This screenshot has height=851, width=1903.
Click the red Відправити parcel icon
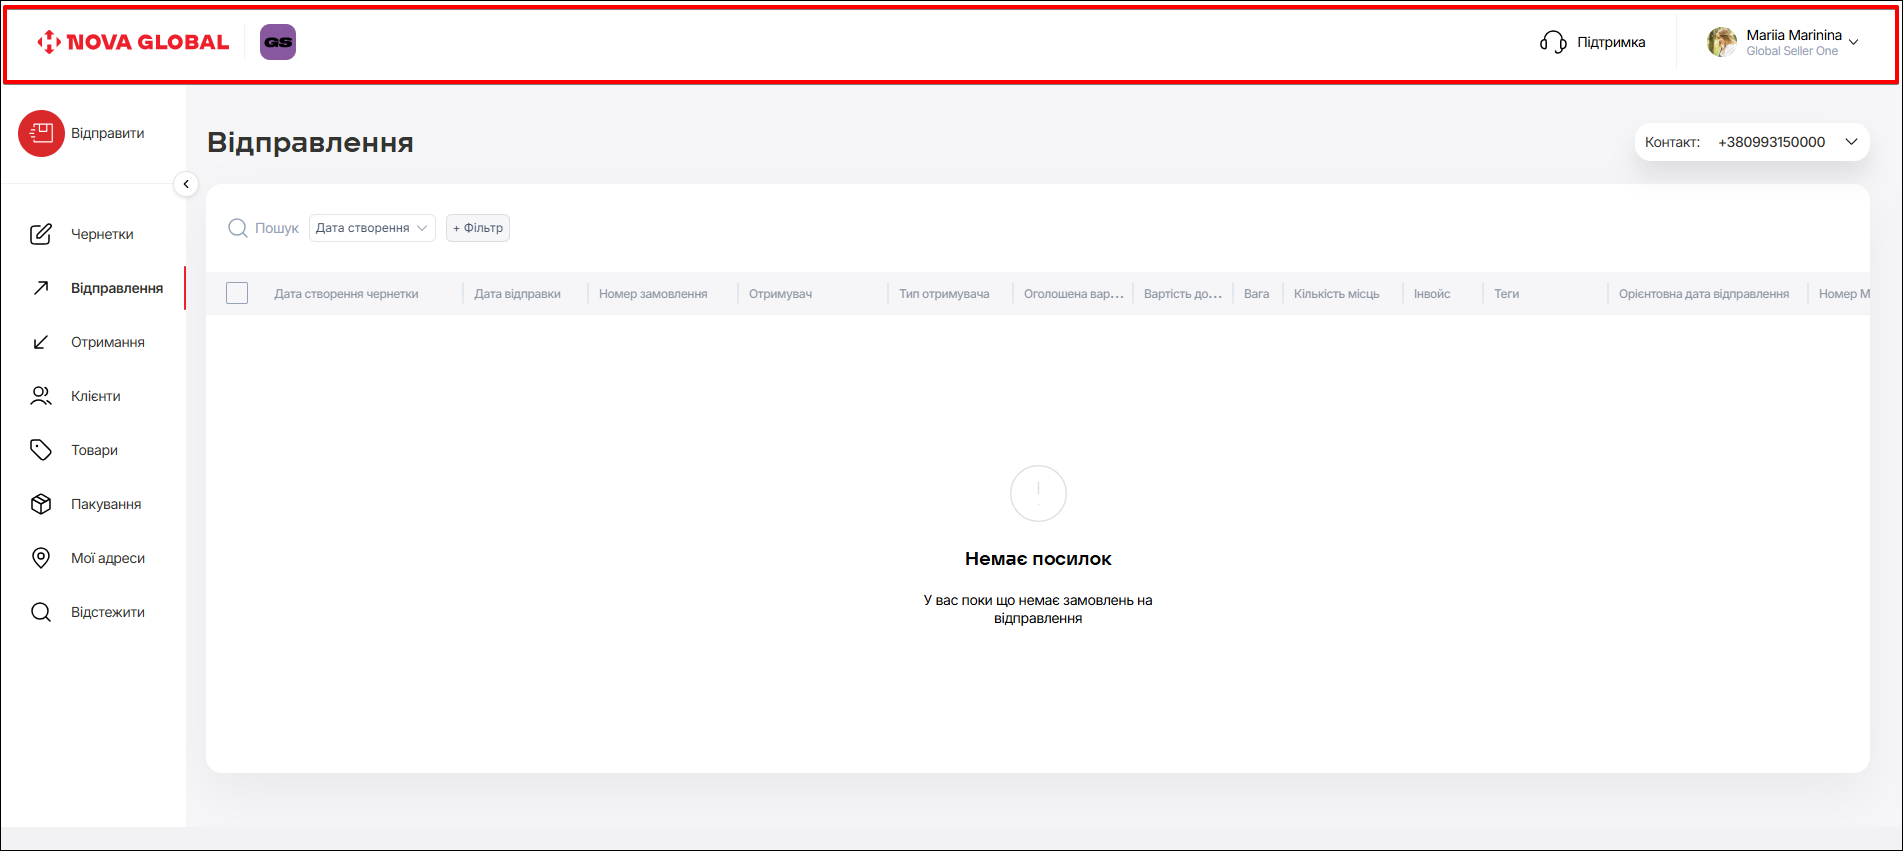pyautogui.click(x=41, y=133)
